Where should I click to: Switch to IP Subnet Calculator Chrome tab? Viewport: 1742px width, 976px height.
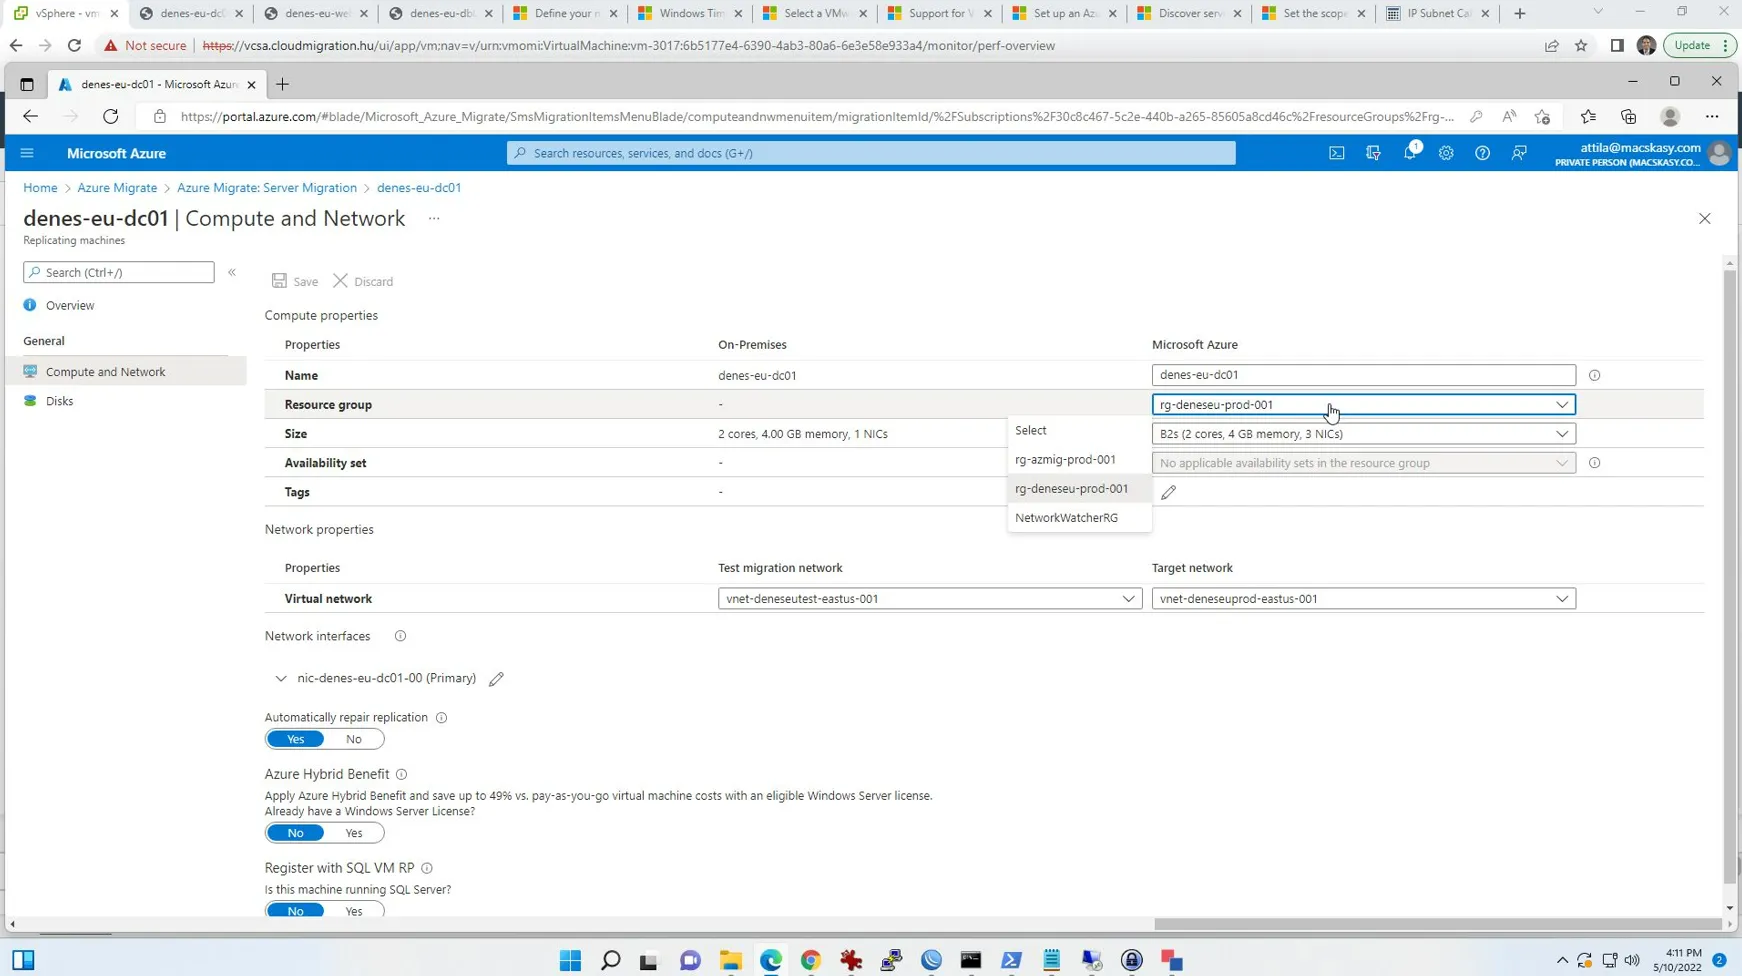[x=1438, y=14]
